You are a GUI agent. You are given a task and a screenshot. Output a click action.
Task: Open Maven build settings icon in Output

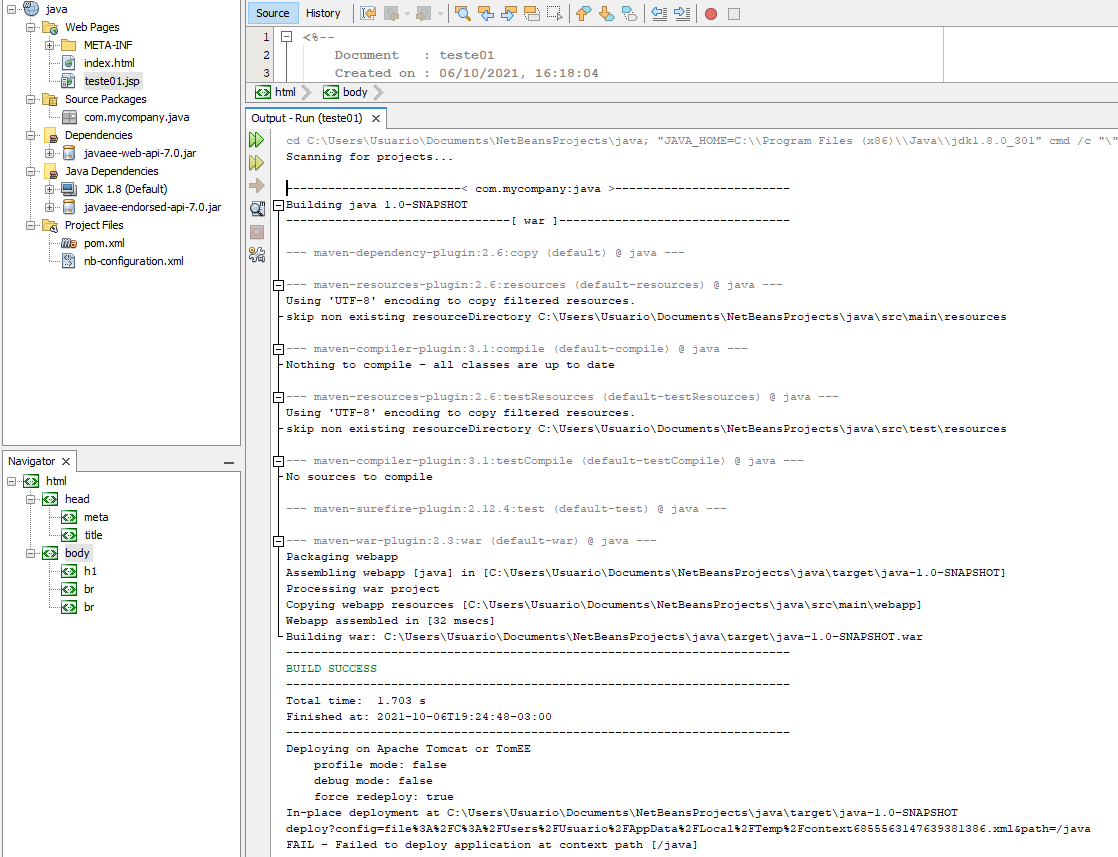(x=257, y=255)
